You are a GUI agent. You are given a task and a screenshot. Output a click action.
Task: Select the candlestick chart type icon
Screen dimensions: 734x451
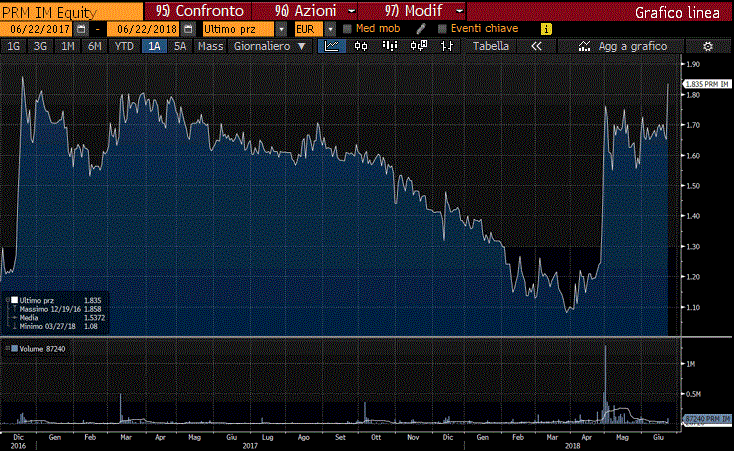(x=361, y=46)
